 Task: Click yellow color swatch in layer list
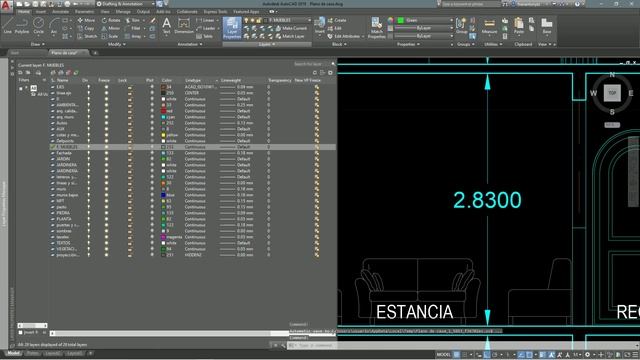click(163, 135)
